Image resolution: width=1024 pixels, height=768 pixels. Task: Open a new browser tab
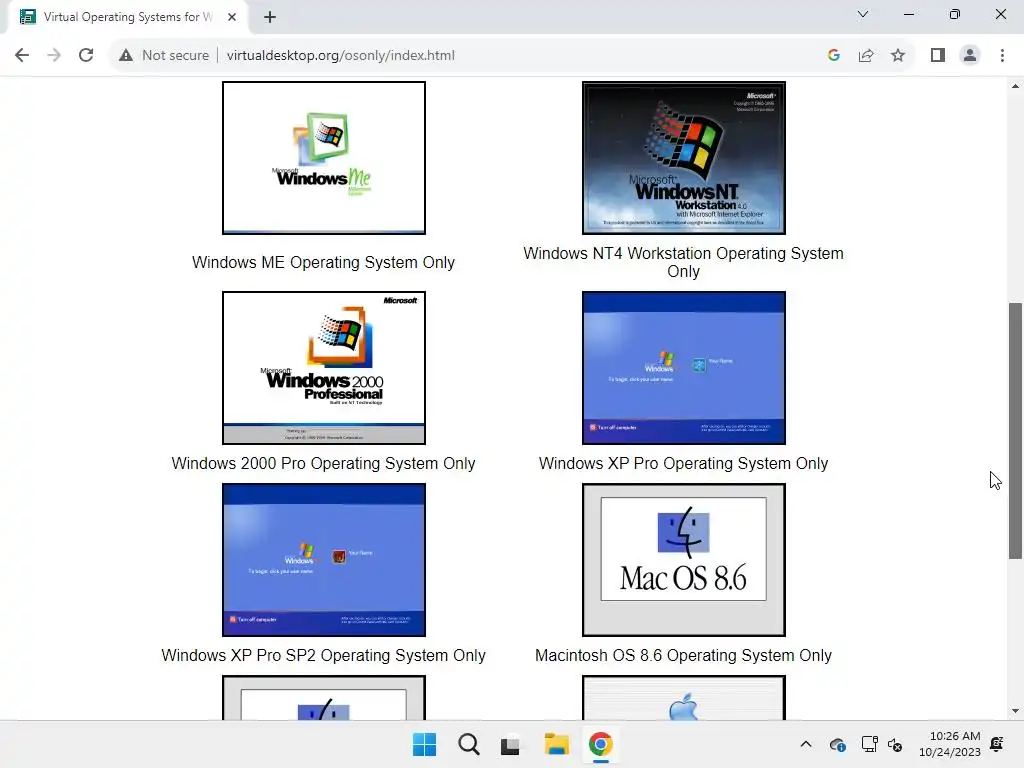pyautogui.click(x=270, y=17)
